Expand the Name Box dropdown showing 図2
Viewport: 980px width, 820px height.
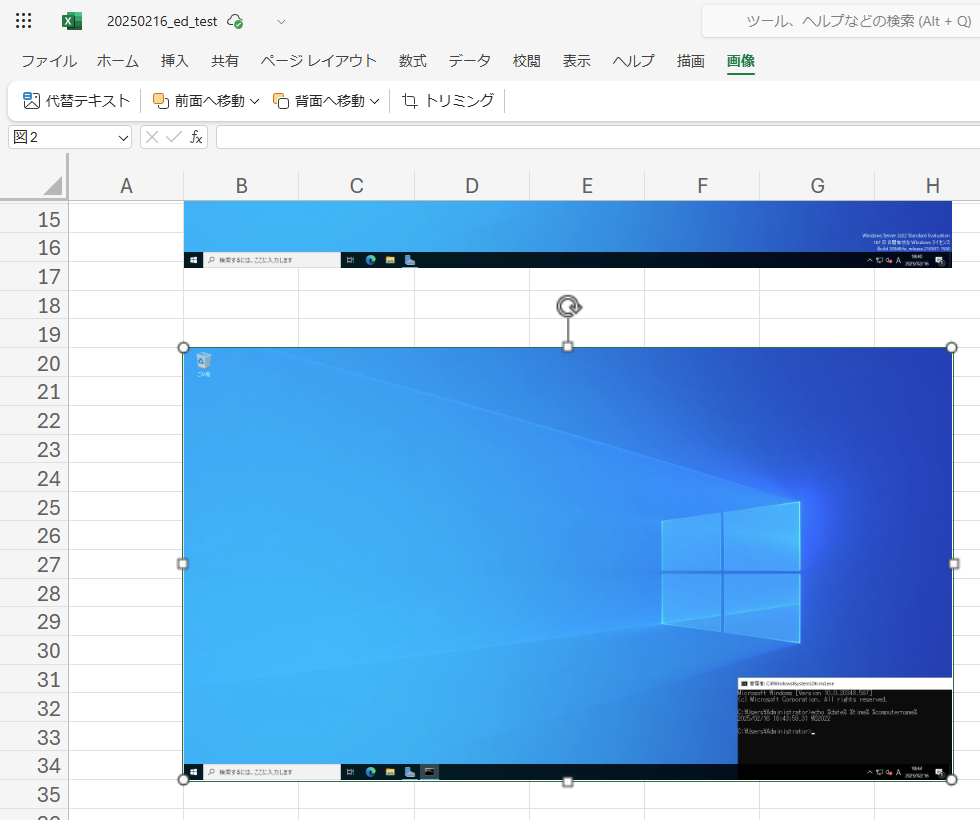(123, 138)
